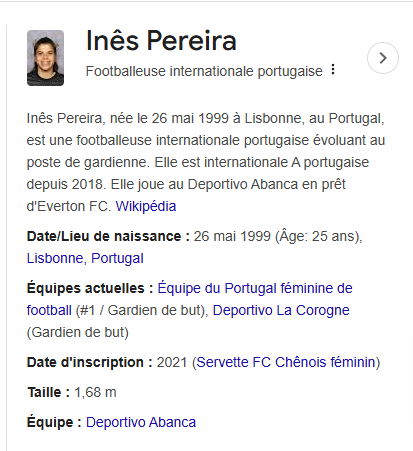The height and width of the screenshot is (451, 413).
Task: Click the right chevron arrow button
Action: [x=383, y=58]
